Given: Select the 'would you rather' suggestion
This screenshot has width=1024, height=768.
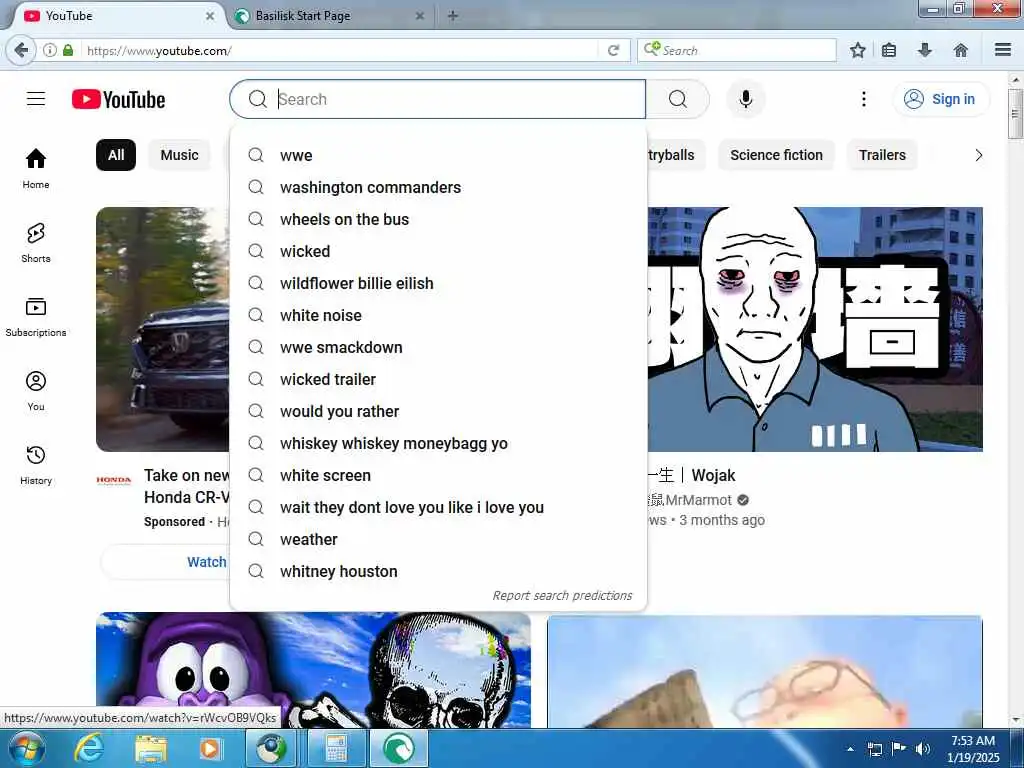Looking at the screenshot, I should (438, 411).
